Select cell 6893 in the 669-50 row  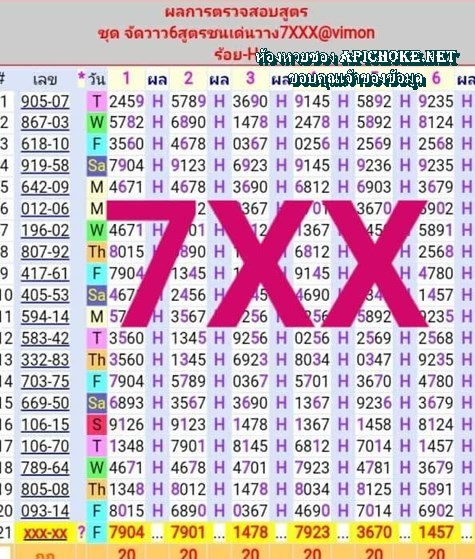126,403
